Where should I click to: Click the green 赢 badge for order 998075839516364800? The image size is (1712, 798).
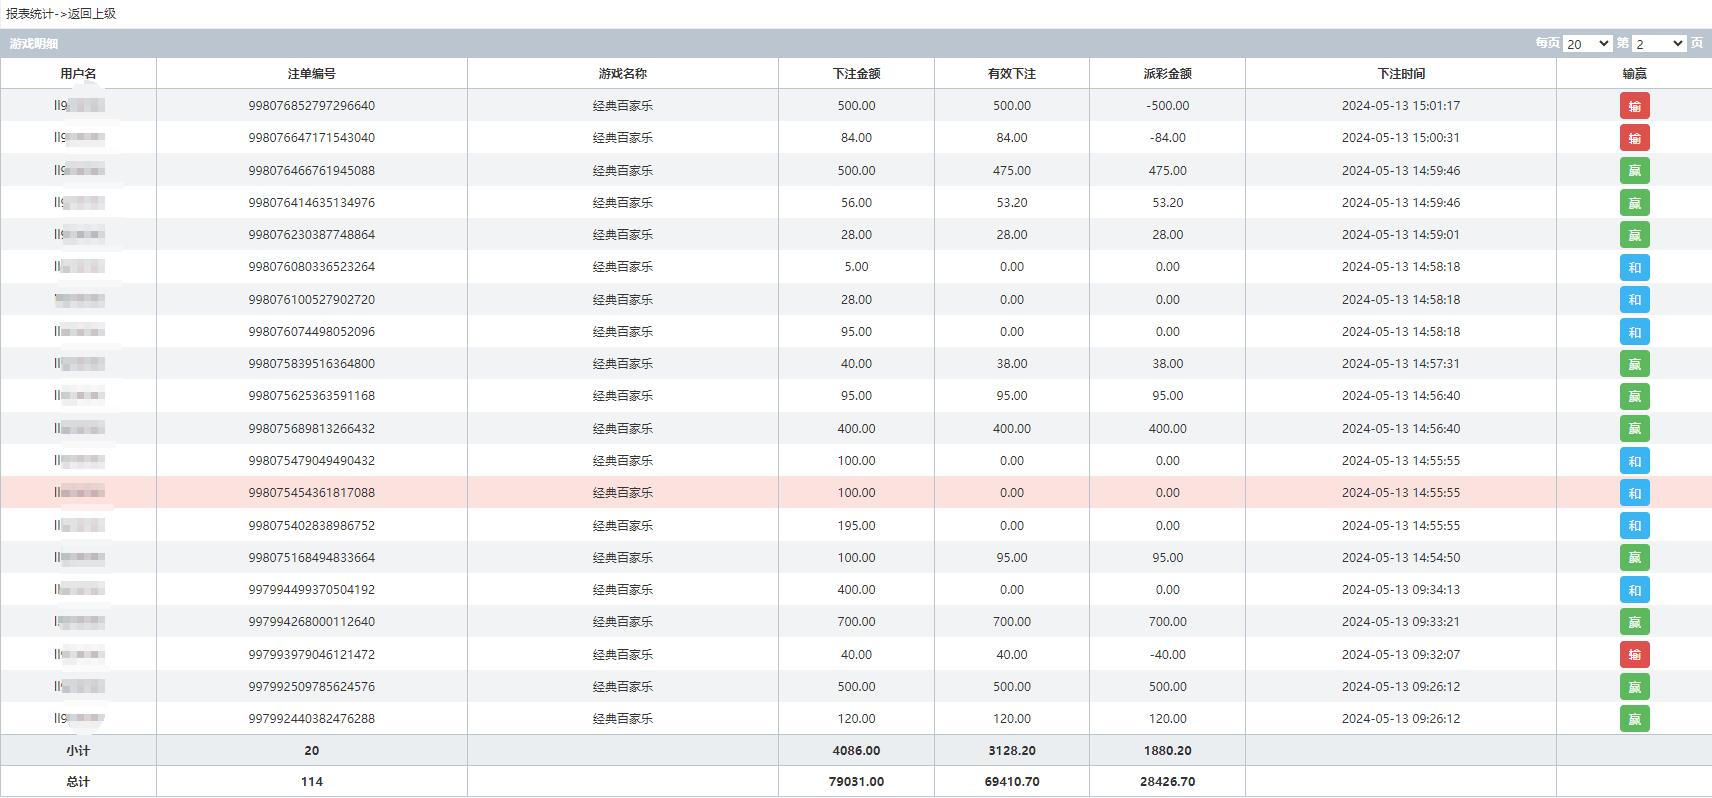(x=1635, y=364)
